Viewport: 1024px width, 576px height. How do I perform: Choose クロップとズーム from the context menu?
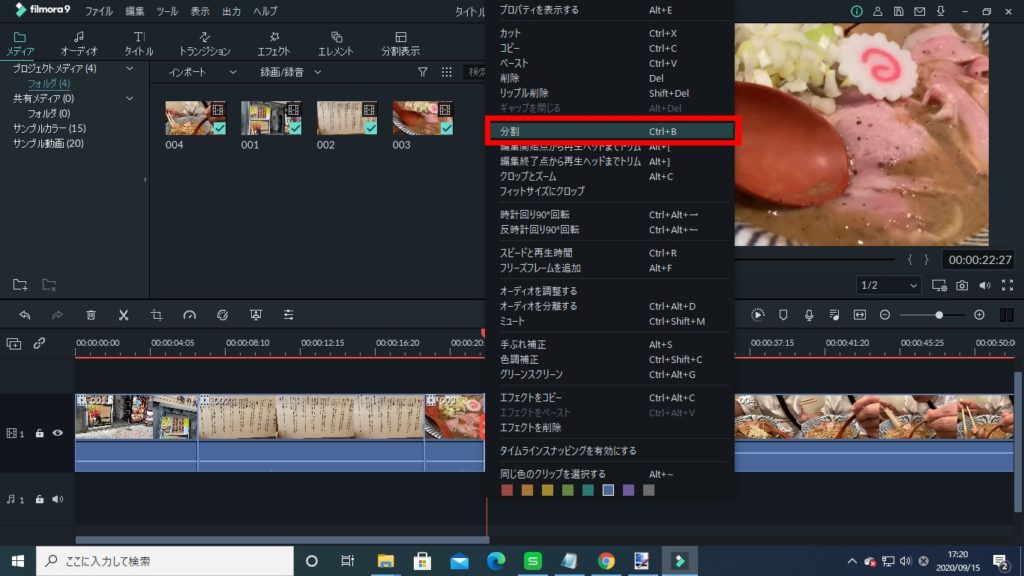coord(528,177)
